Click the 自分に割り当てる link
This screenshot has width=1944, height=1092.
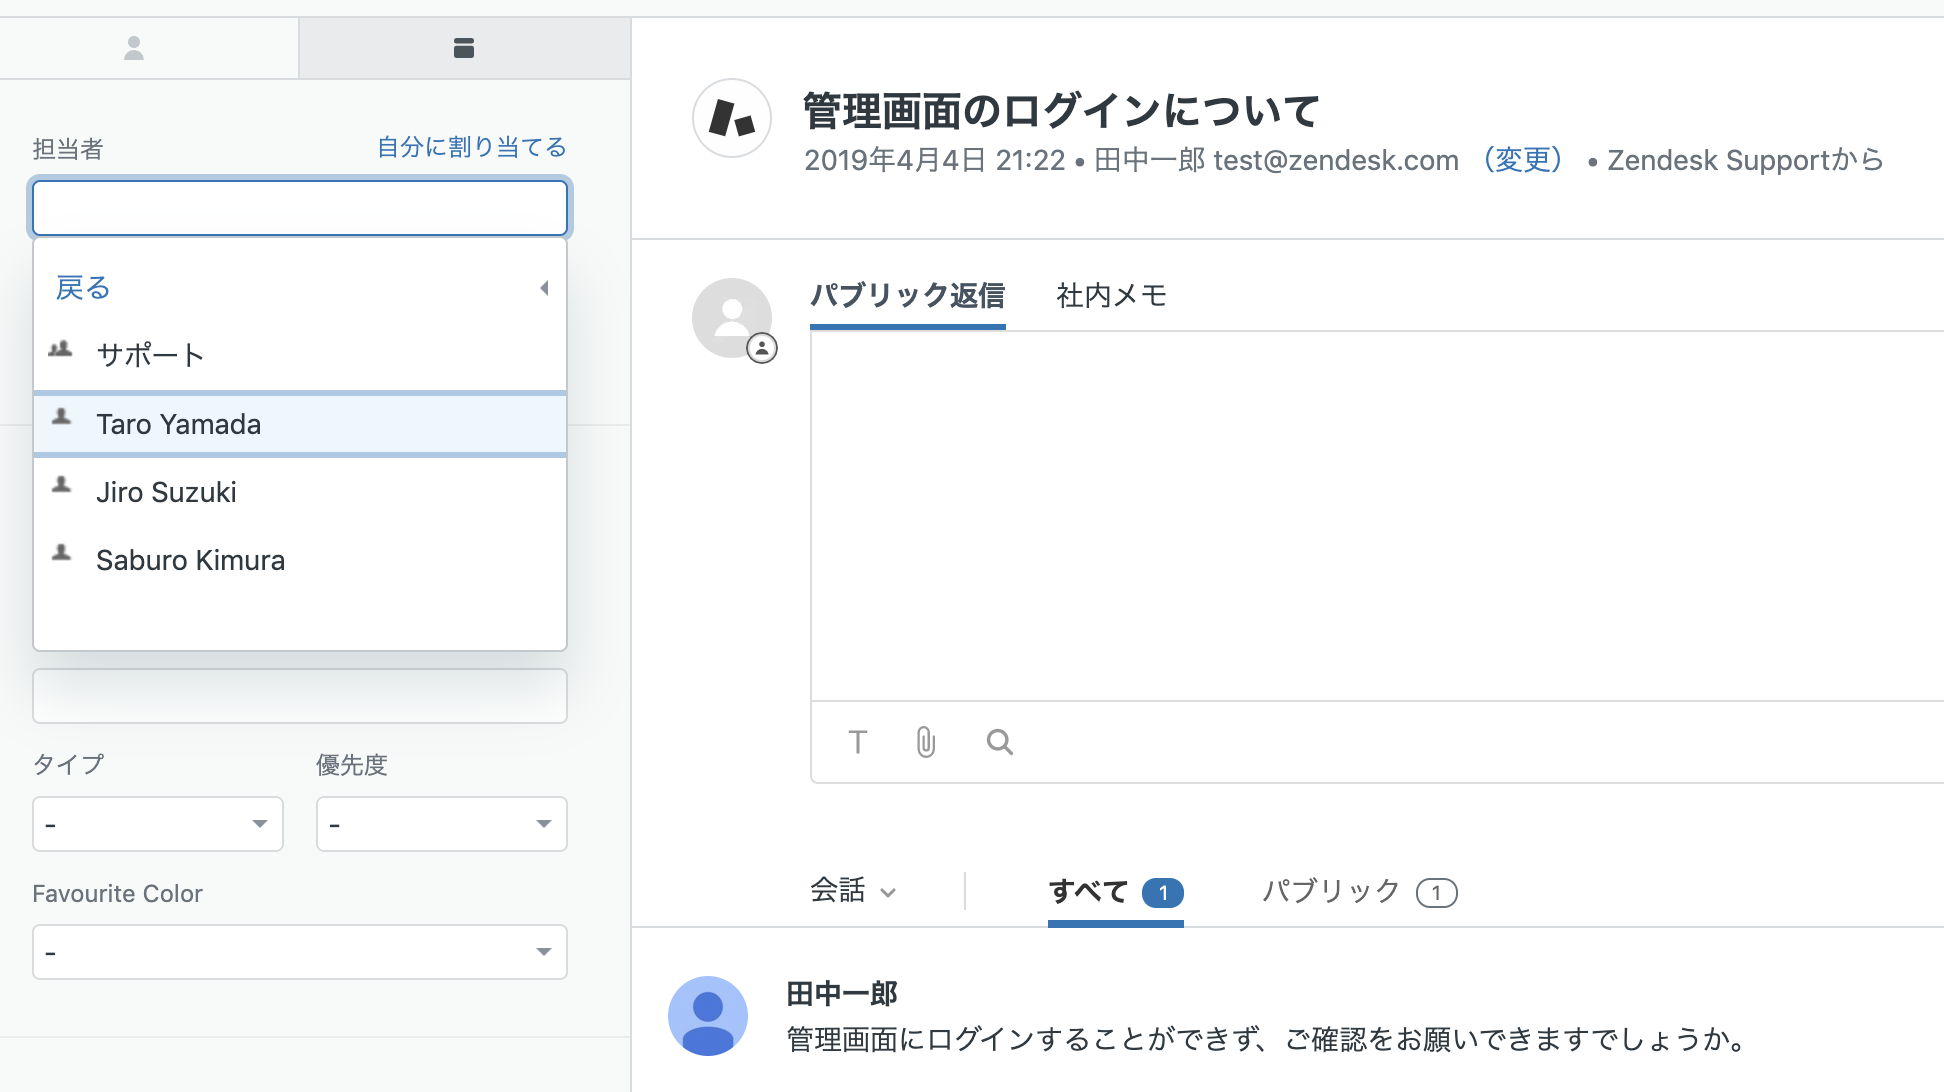click(x=471, y=148)
